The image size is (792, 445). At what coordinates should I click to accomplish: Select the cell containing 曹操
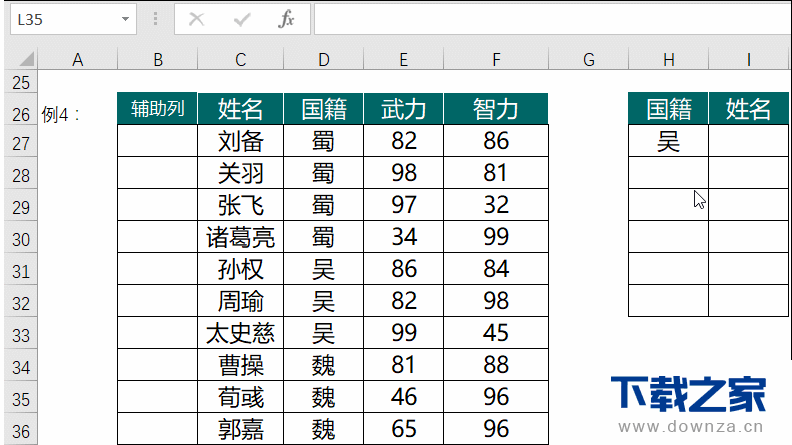pyautogui.click(x=240, y=365)
